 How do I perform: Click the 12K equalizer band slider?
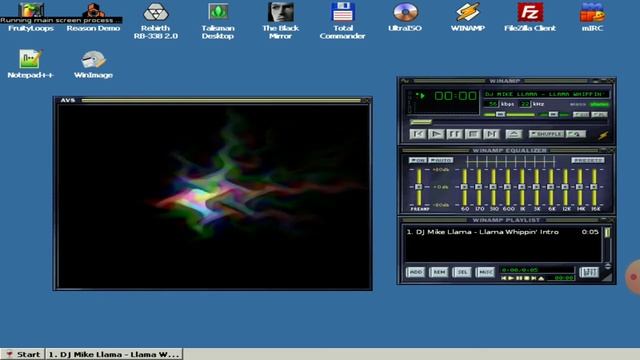point(565,187)
